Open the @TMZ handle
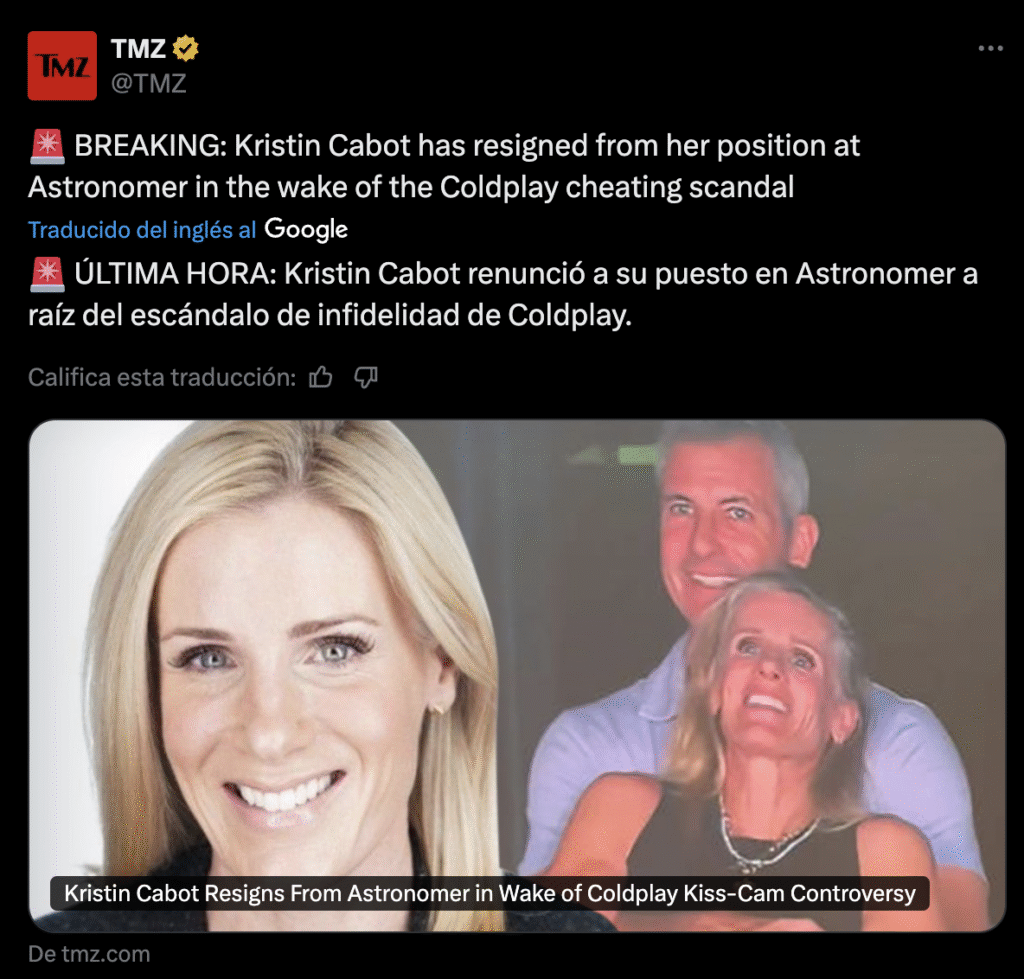Screen dimensions: 1024x979 click(149, 83)
